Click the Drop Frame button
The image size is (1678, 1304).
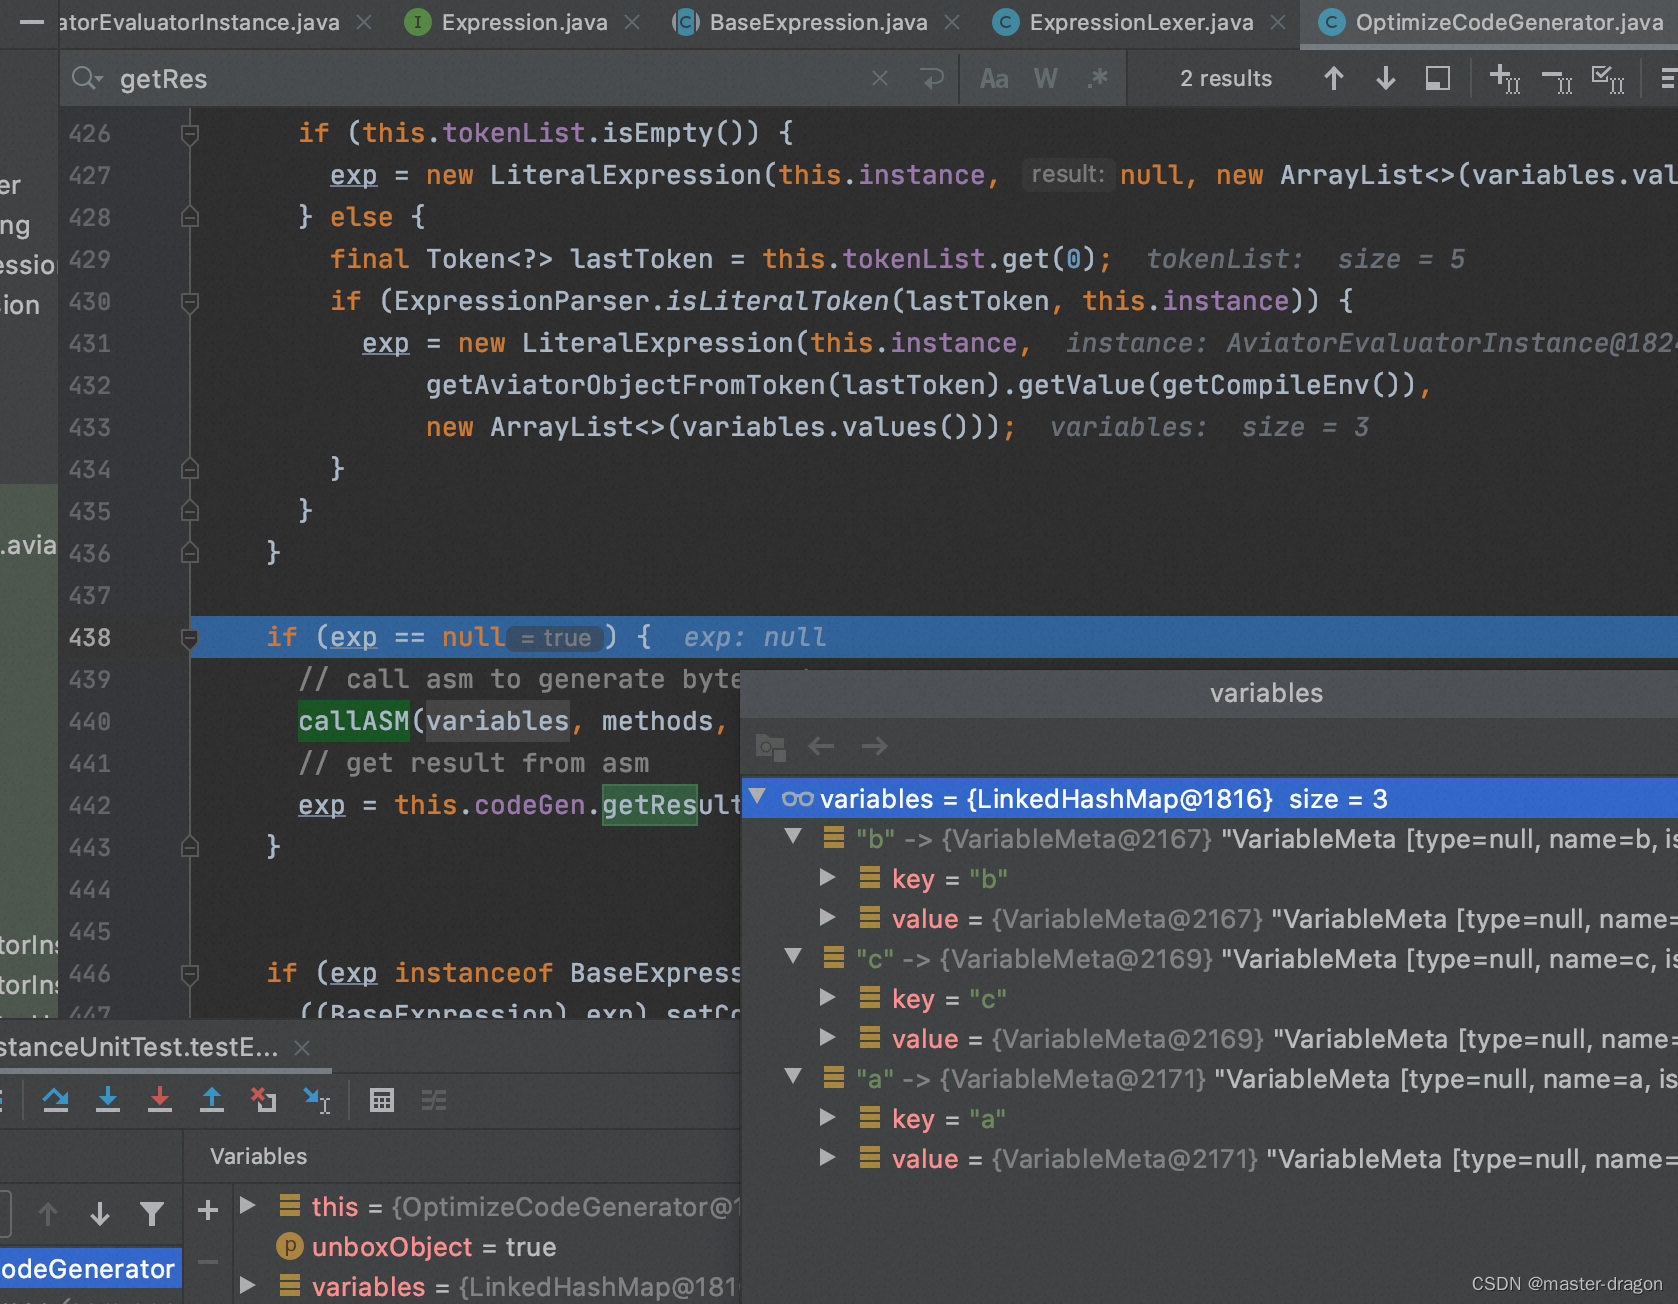tap(264, 1100)
